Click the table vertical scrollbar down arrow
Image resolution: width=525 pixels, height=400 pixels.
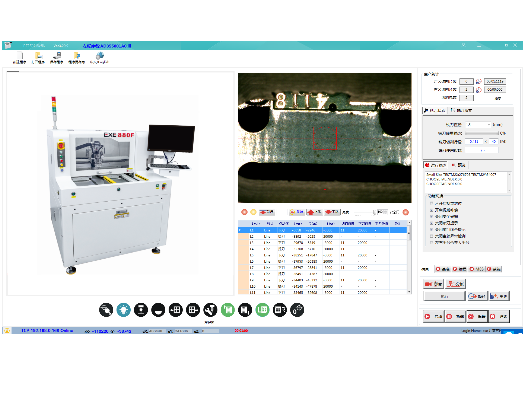(409, 292)
